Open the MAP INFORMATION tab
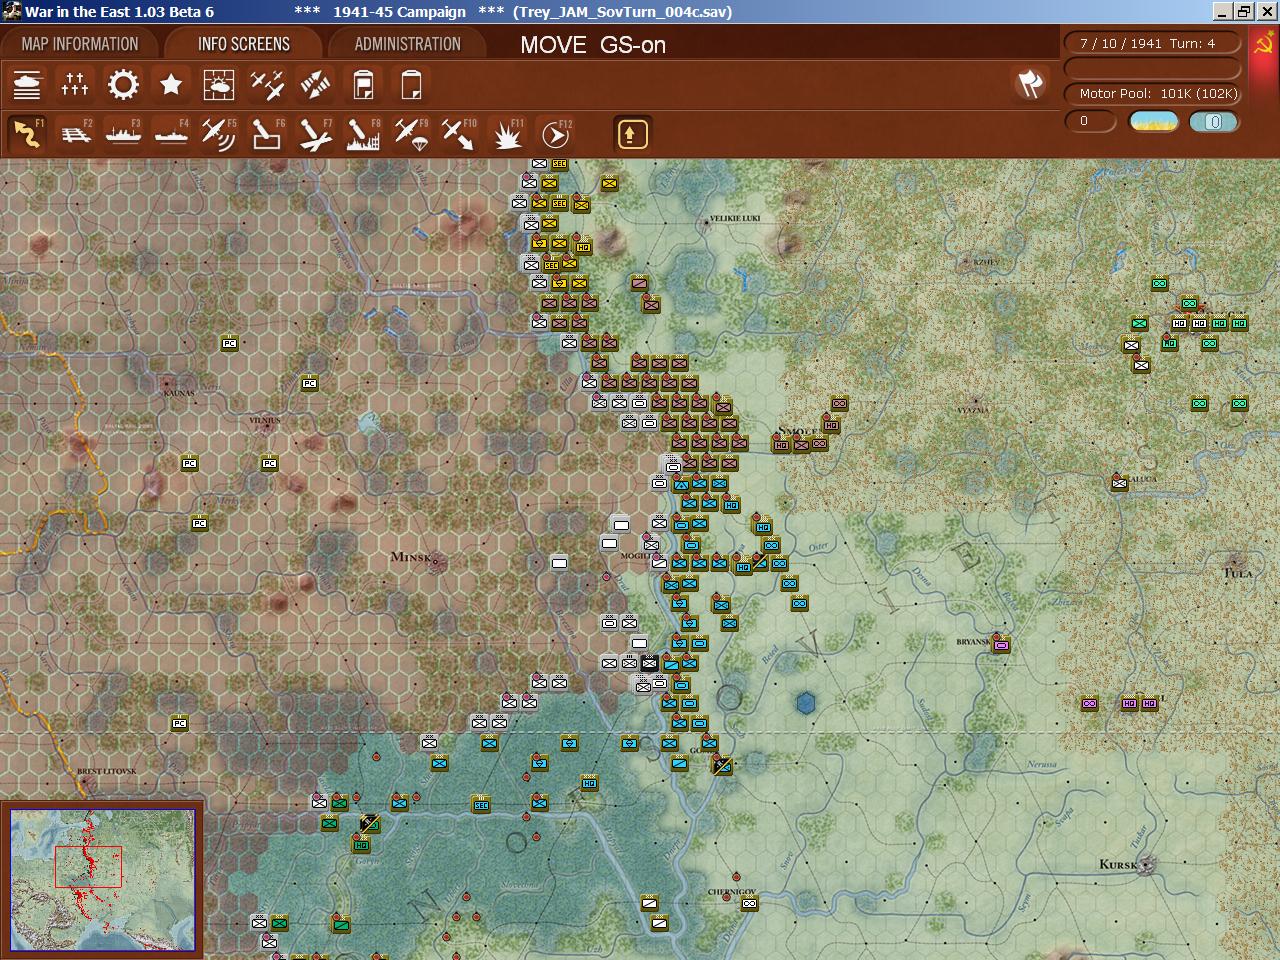Viewport: 1280px width, 960px height. (x=80, y=44)
